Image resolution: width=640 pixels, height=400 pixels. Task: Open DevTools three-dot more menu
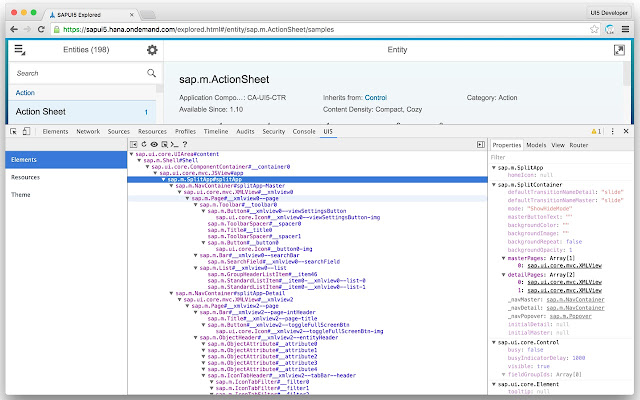[x=612, y=131]
